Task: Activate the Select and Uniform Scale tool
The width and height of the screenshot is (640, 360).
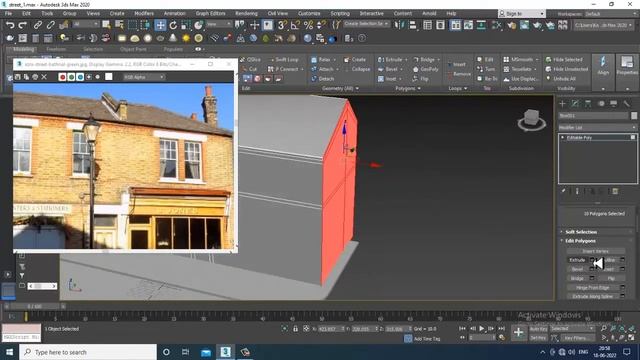Action: click(x=186, y=25)
